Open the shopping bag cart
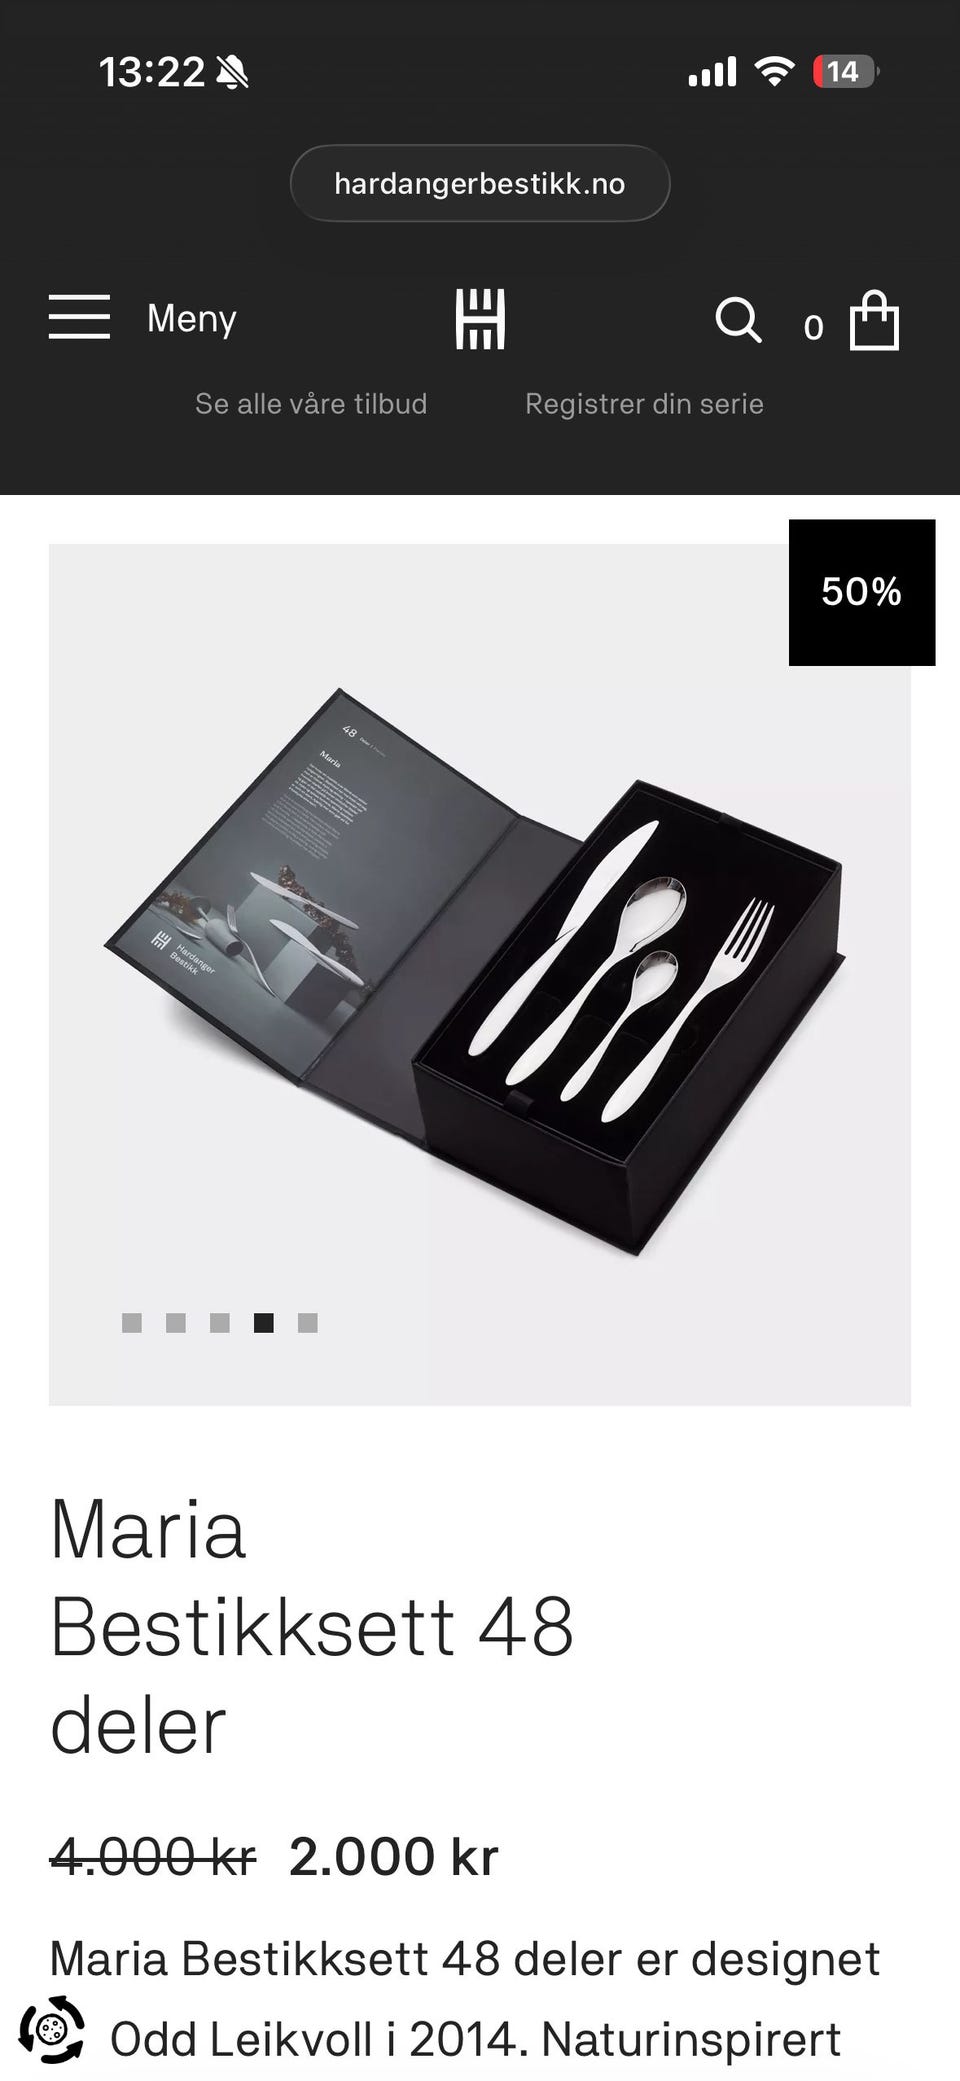The image size is (960, 2081). [x=874, y=321]
